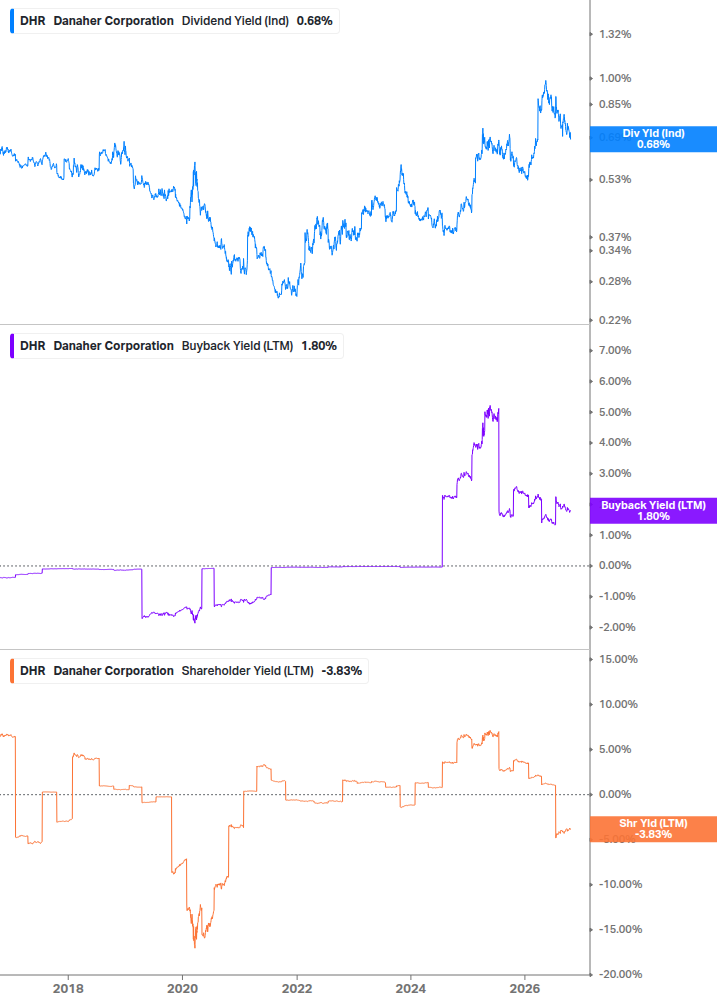Click the 6.00% buyback yield axis label
This screenshot has width=717, height=1005.
(615, 381)
